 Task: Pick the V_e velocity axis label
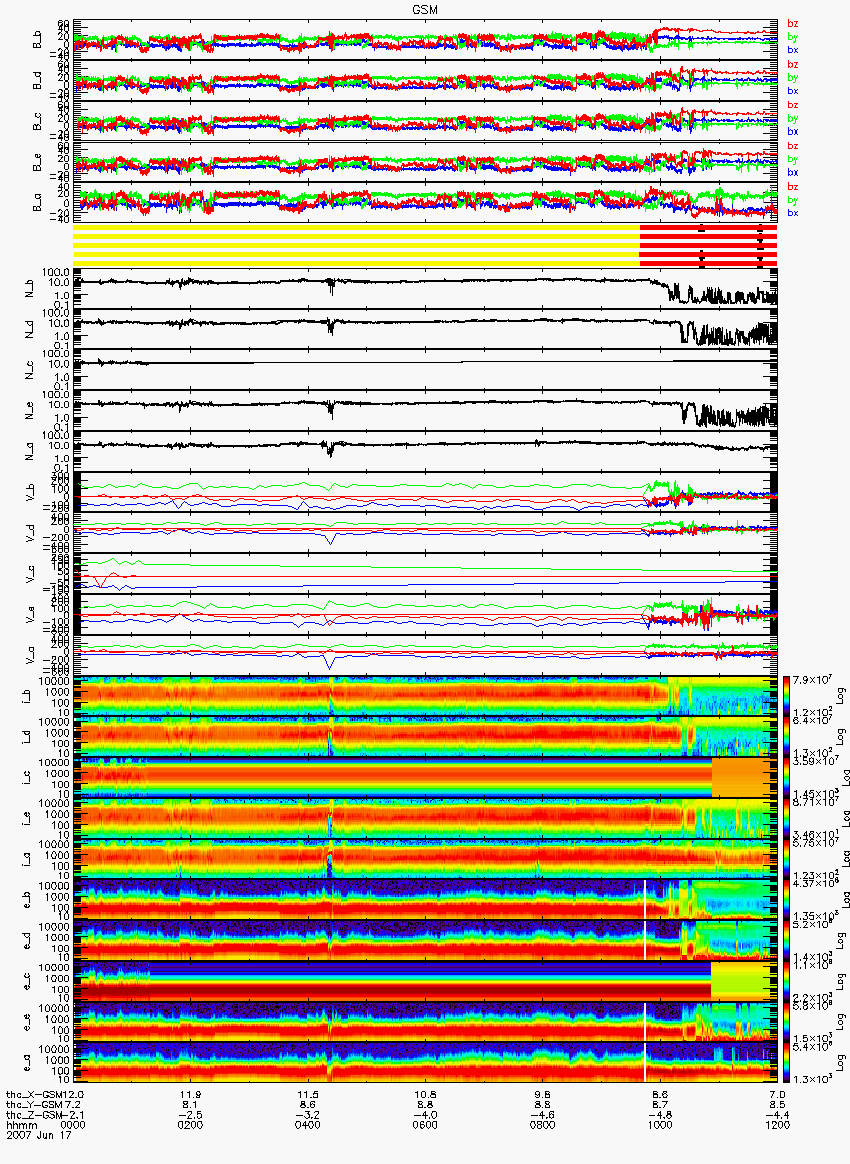coord(30,615)
